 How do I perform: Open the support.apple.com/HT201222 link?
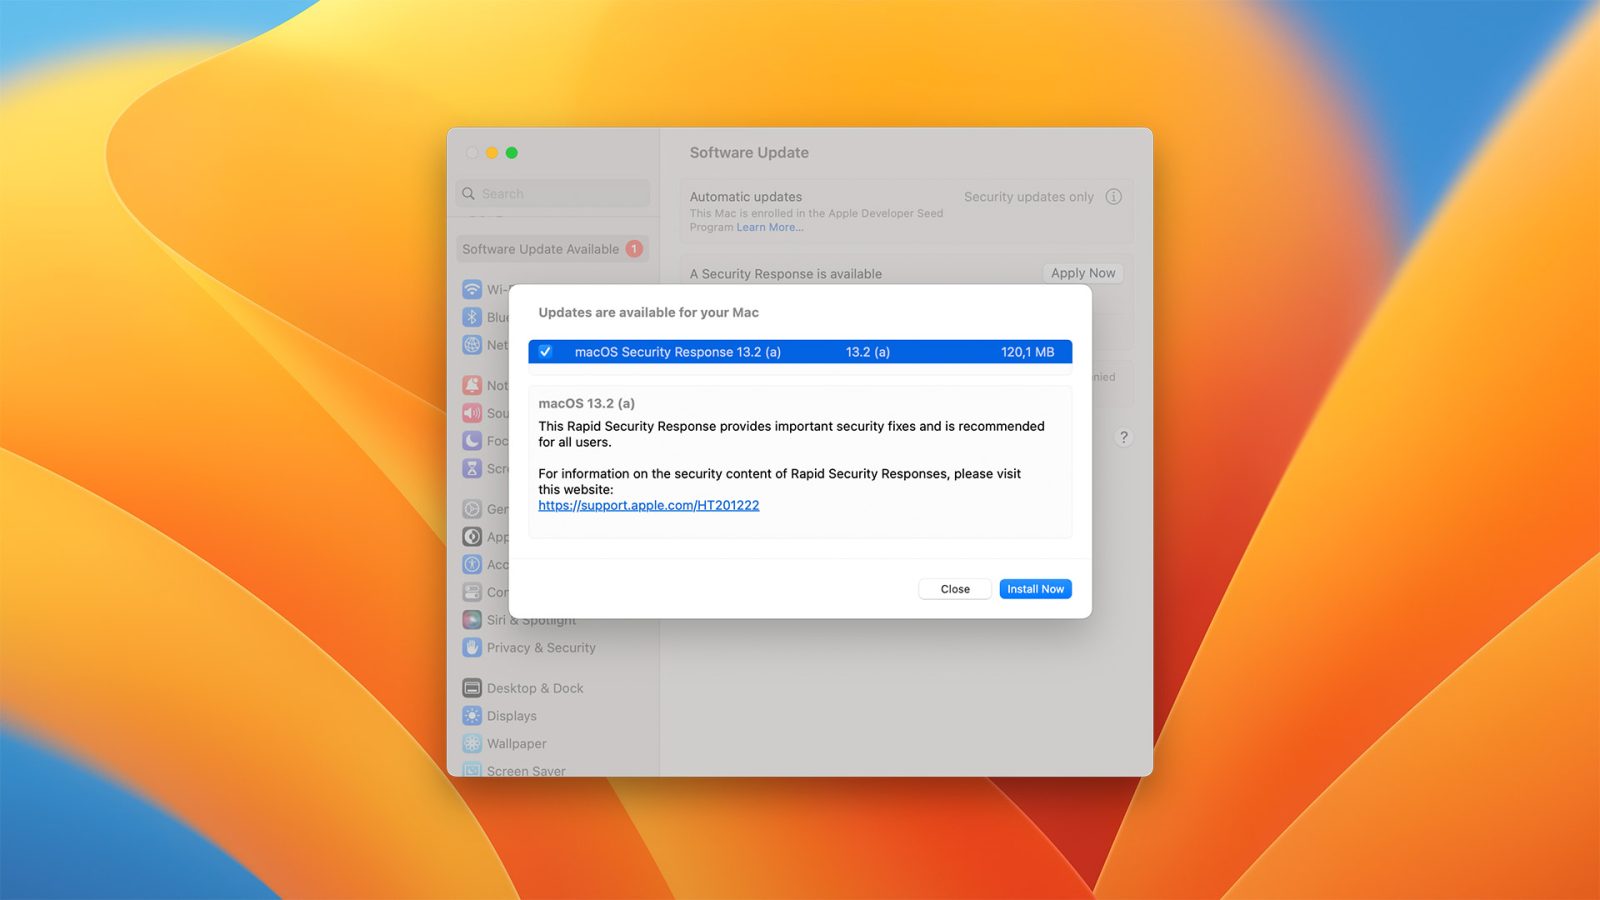point(648,505)
